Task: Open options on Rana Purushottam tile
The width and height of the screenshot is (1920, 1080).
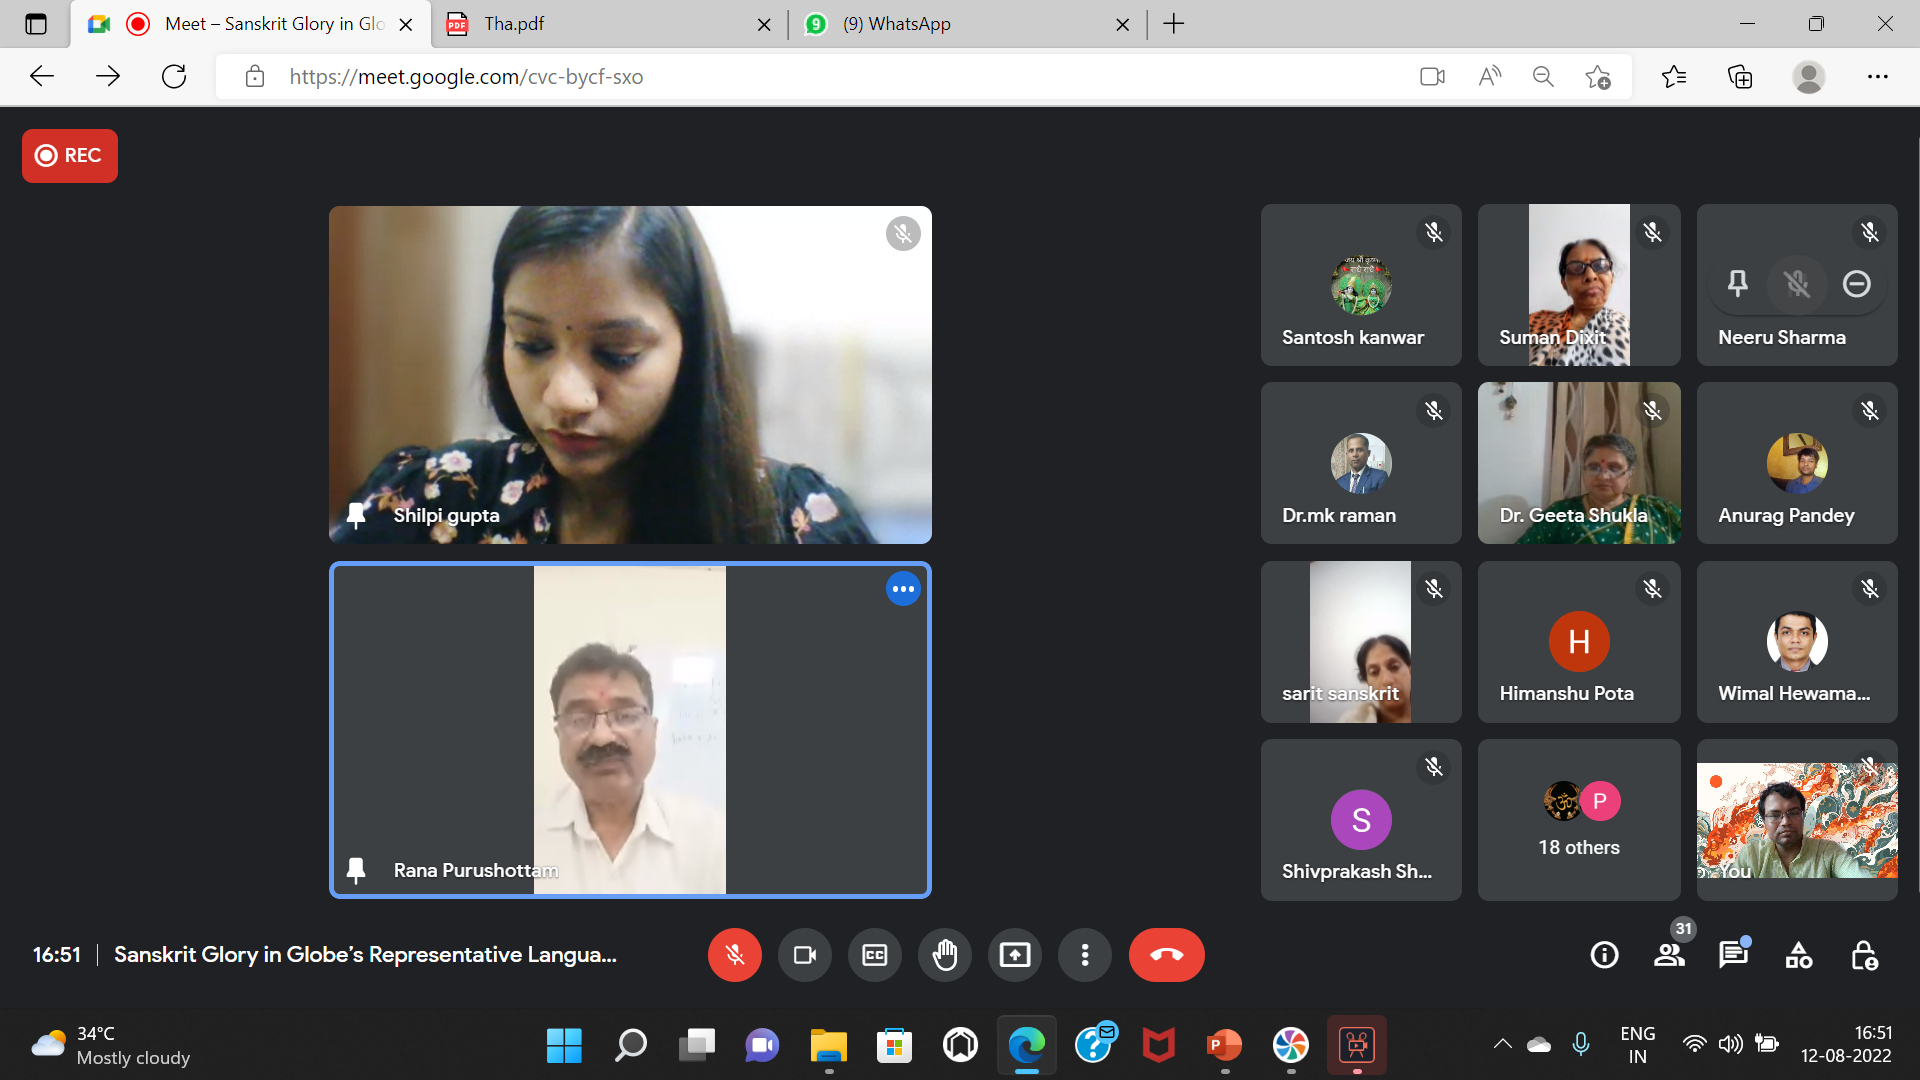Action: (902, 589)
